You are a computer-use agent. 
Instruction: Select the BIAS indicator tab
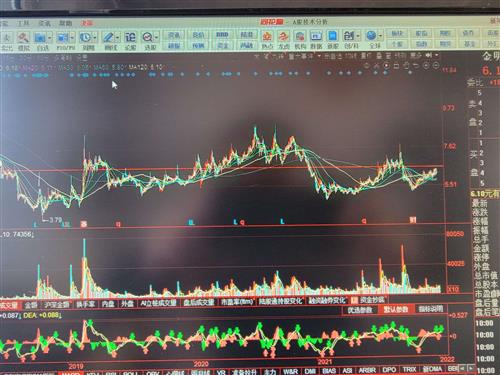click(x=329, y=371)
